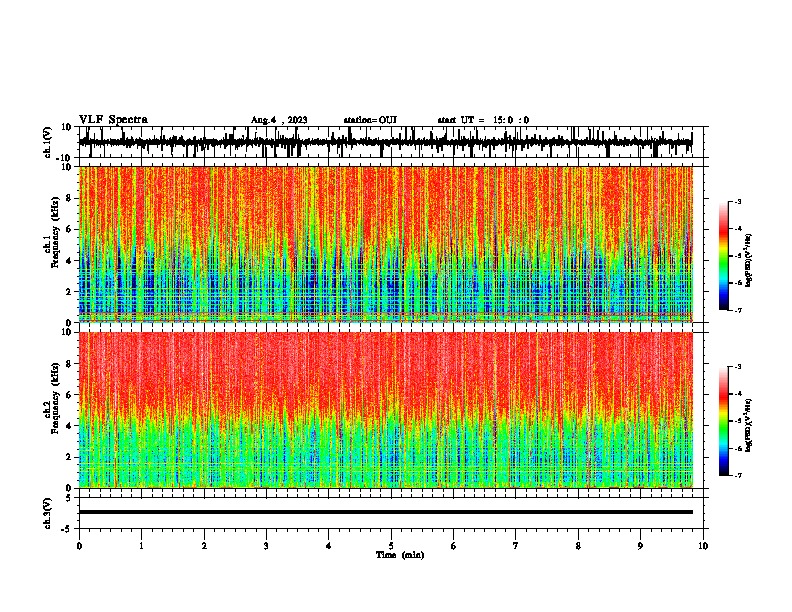This screenshot has height=612, width=792.
Task: Click the "8" kHz tick on ch.1 frequency axis
Action: click(69, 198)
